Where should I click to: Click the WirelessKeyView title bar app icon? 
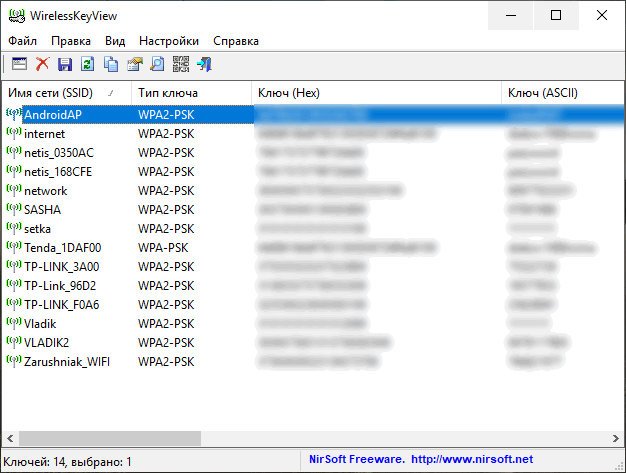point(17,16)
